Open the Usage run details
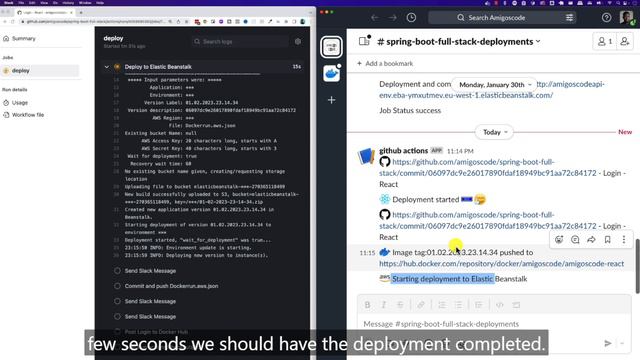 [20, 102]
